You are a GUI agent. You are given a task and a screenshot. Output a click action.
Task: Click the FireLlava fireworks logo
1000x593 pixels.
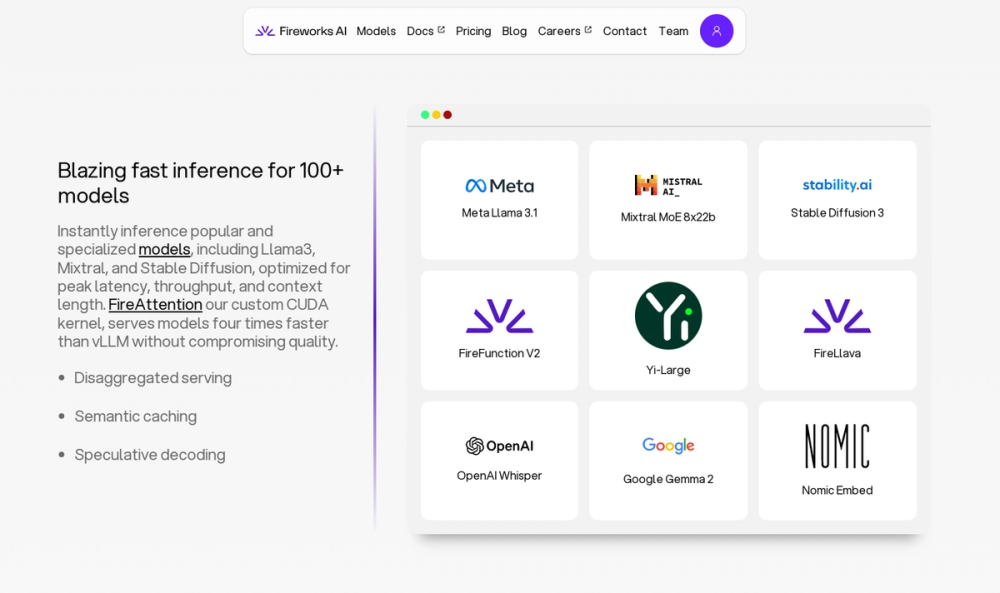[837, 316]
